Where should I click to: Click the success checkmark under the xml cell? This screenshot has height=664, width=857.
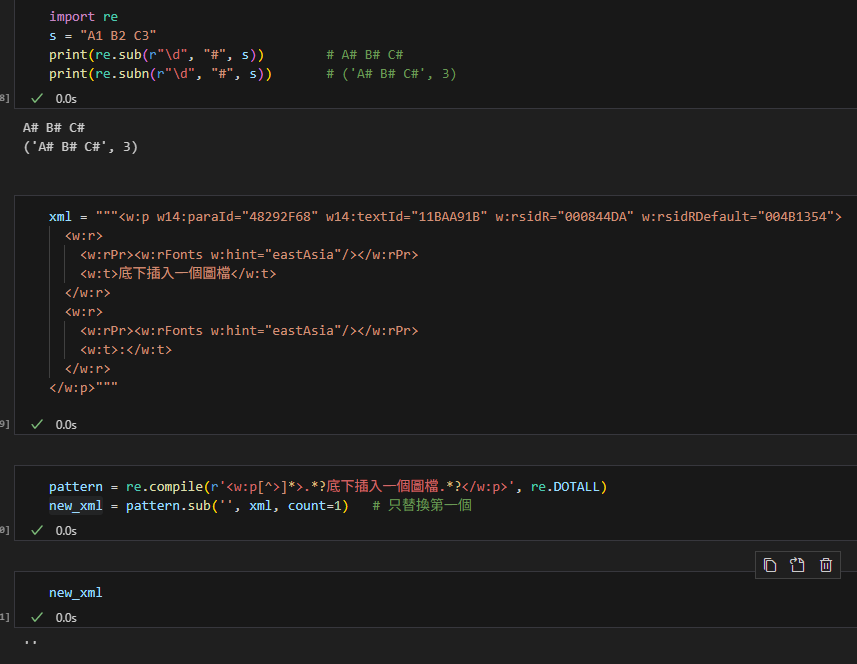pyautogui.click(x=36, y=424)
